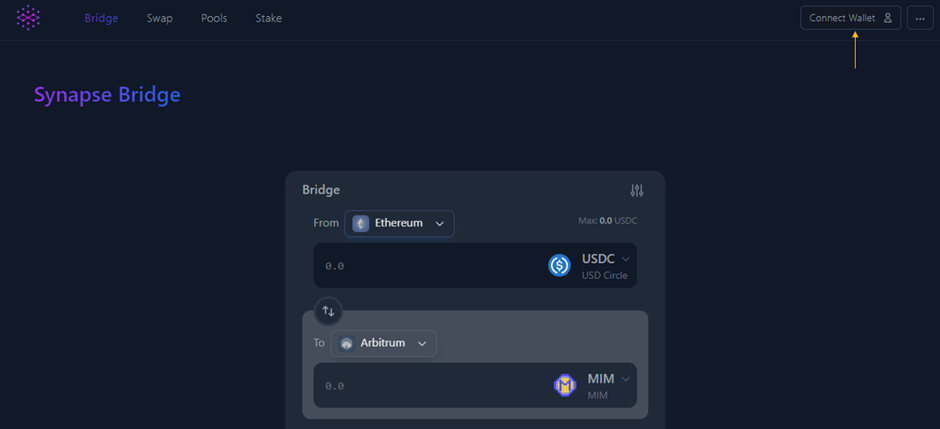Expand the Ethereum source chain dropdown
Image resolution: width=940 pixels, height=429 pixels.
click(x=440, y=223)
